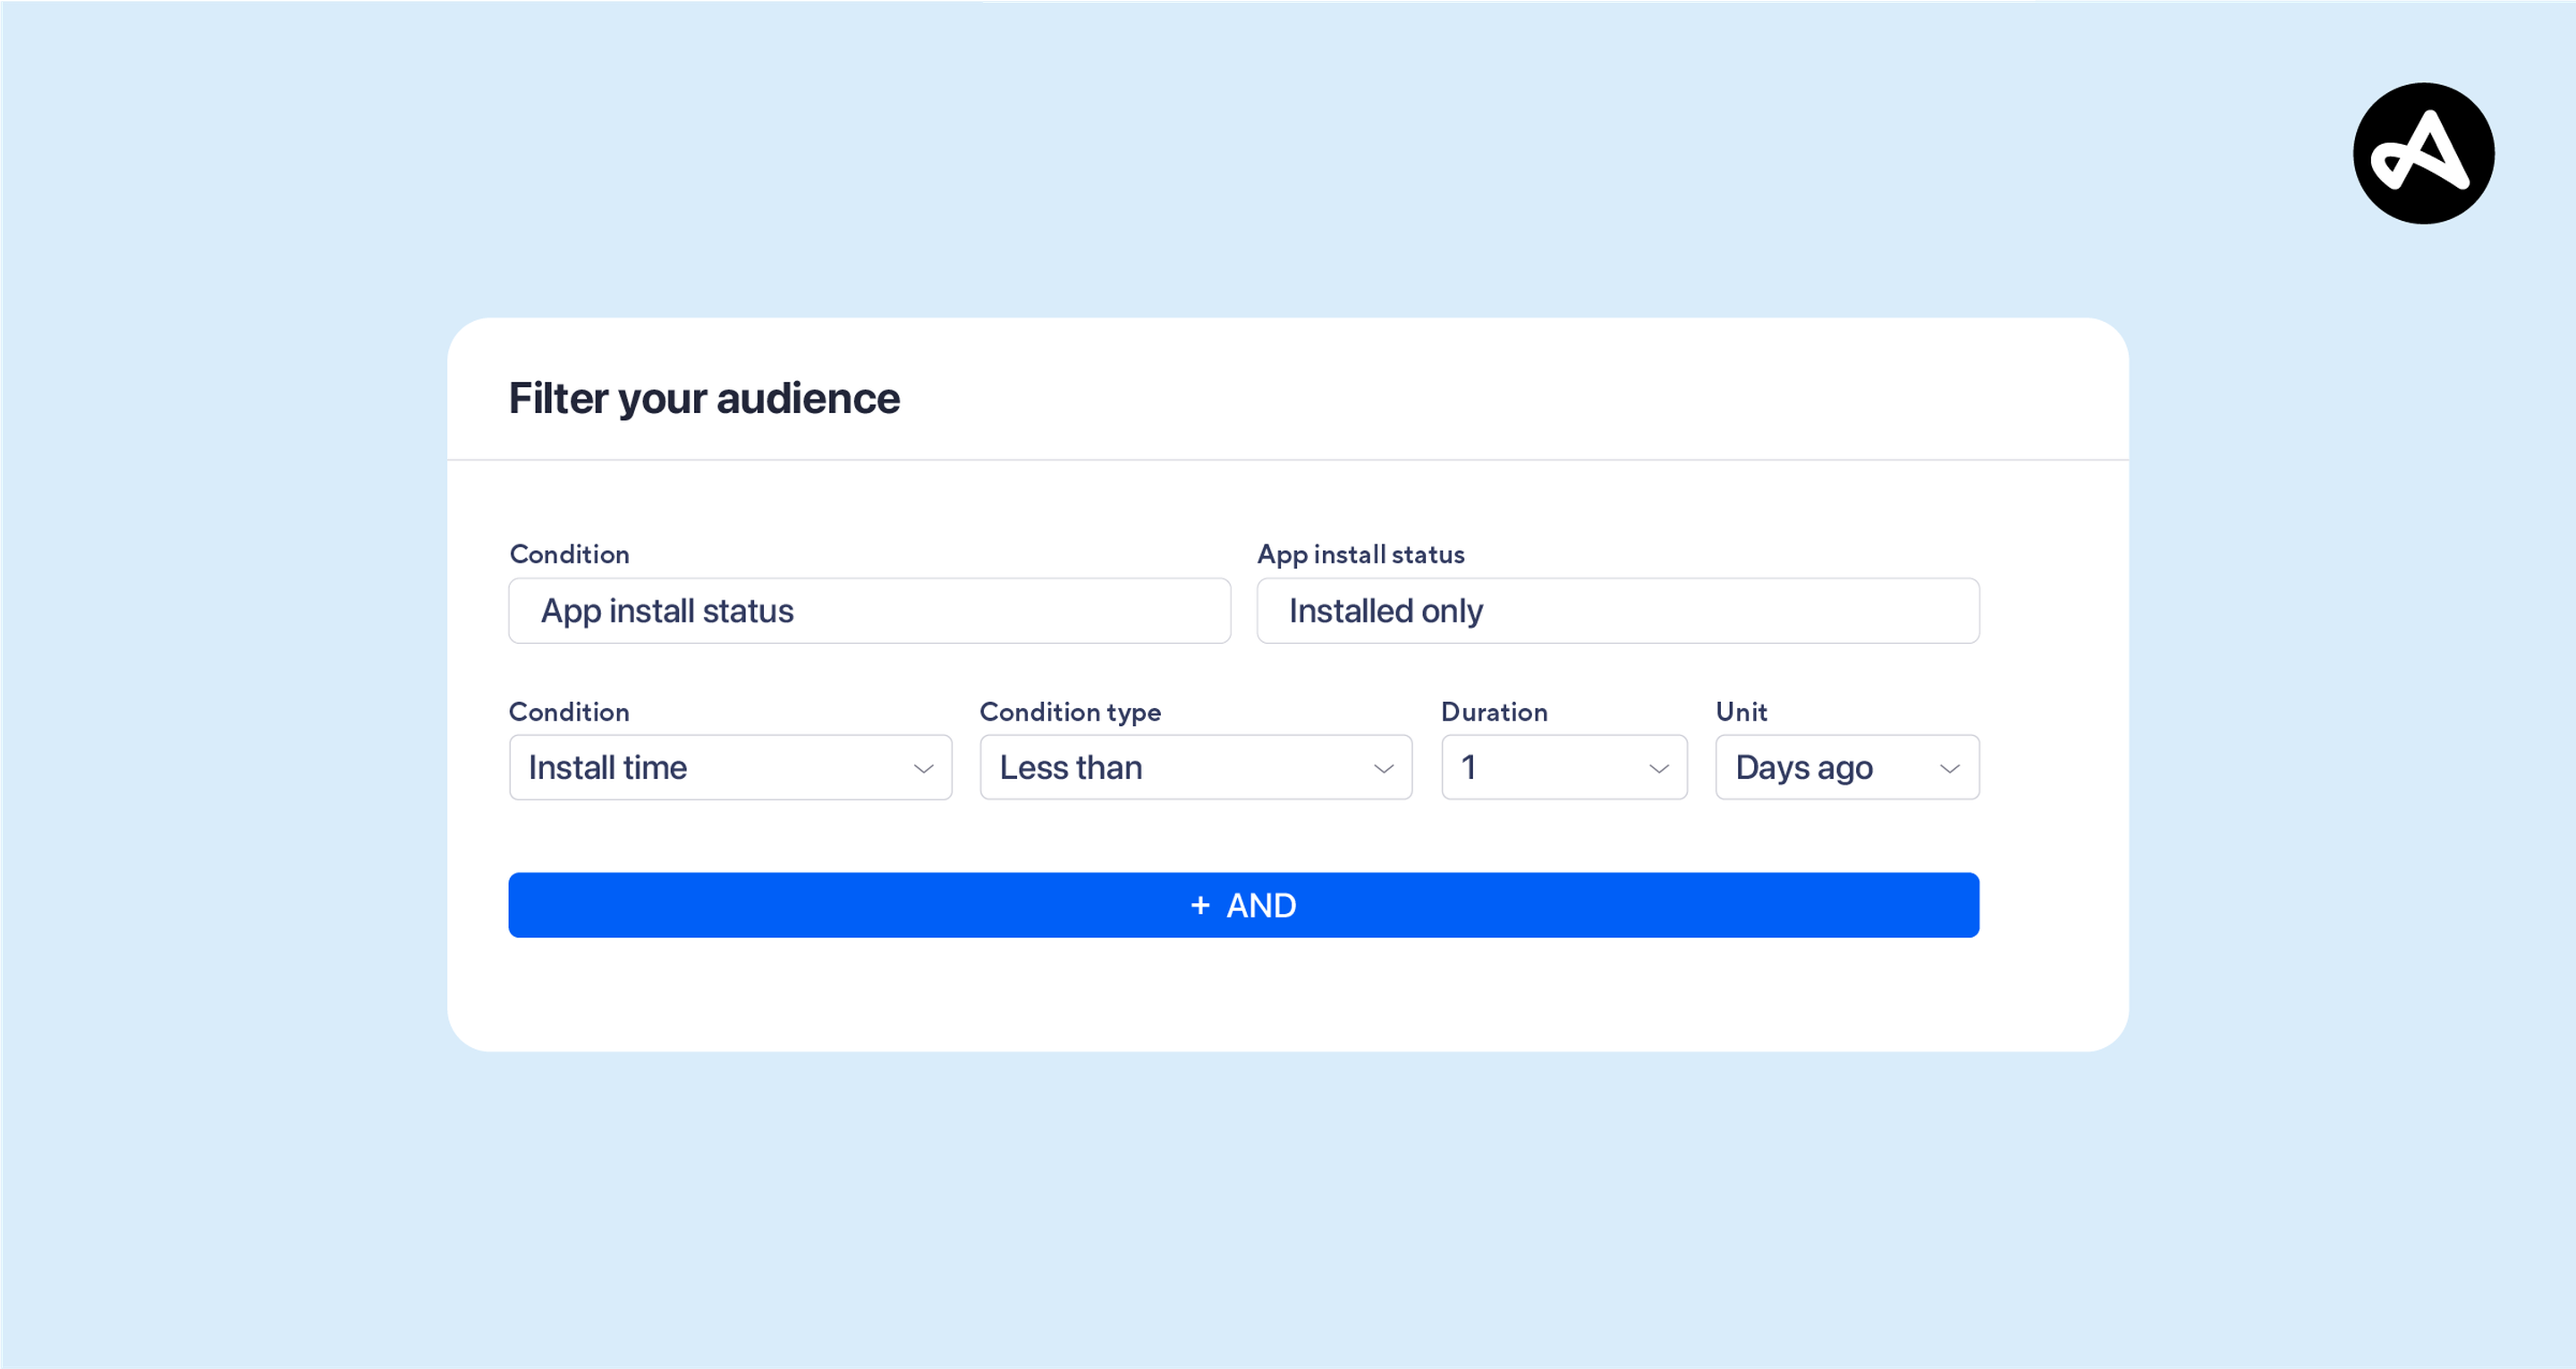
Task: Click the Duration label
Action: pyautogui.click(x=1494, y=711)
